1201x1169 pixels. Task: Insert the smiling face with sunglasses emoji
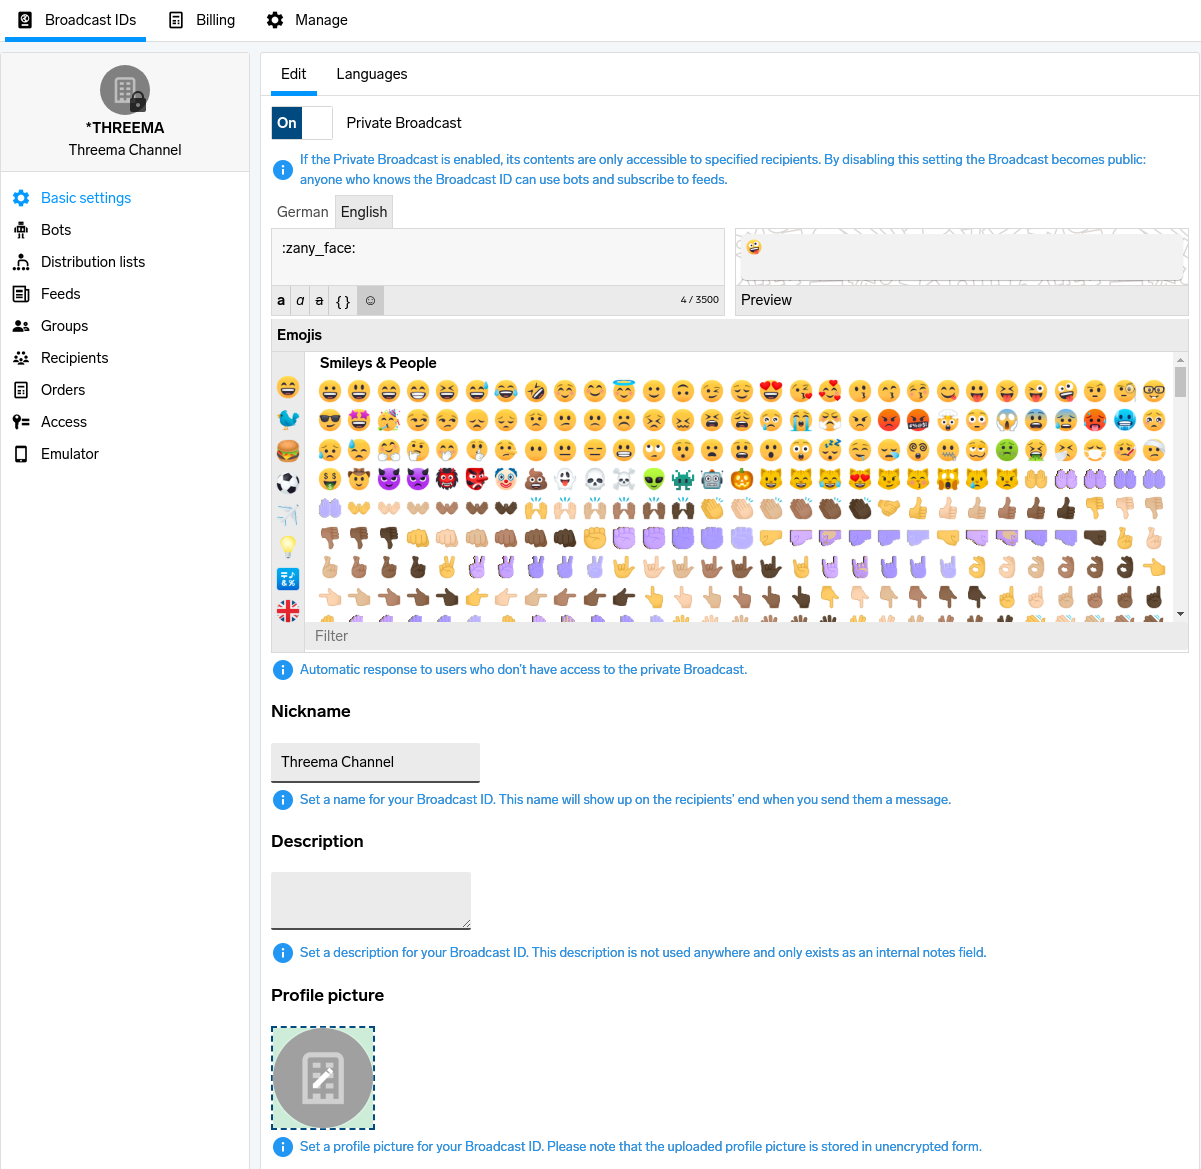point(330,420)
